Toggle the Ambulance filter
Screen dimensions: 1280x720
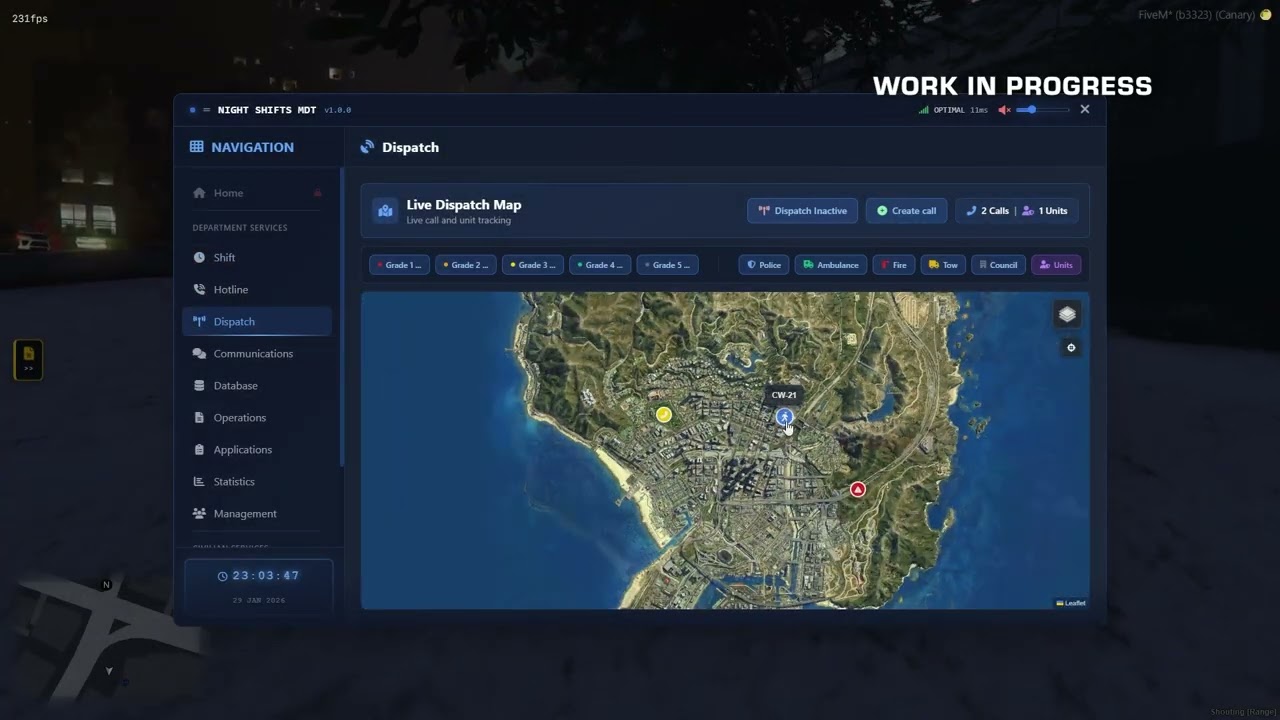coord(831,265)
